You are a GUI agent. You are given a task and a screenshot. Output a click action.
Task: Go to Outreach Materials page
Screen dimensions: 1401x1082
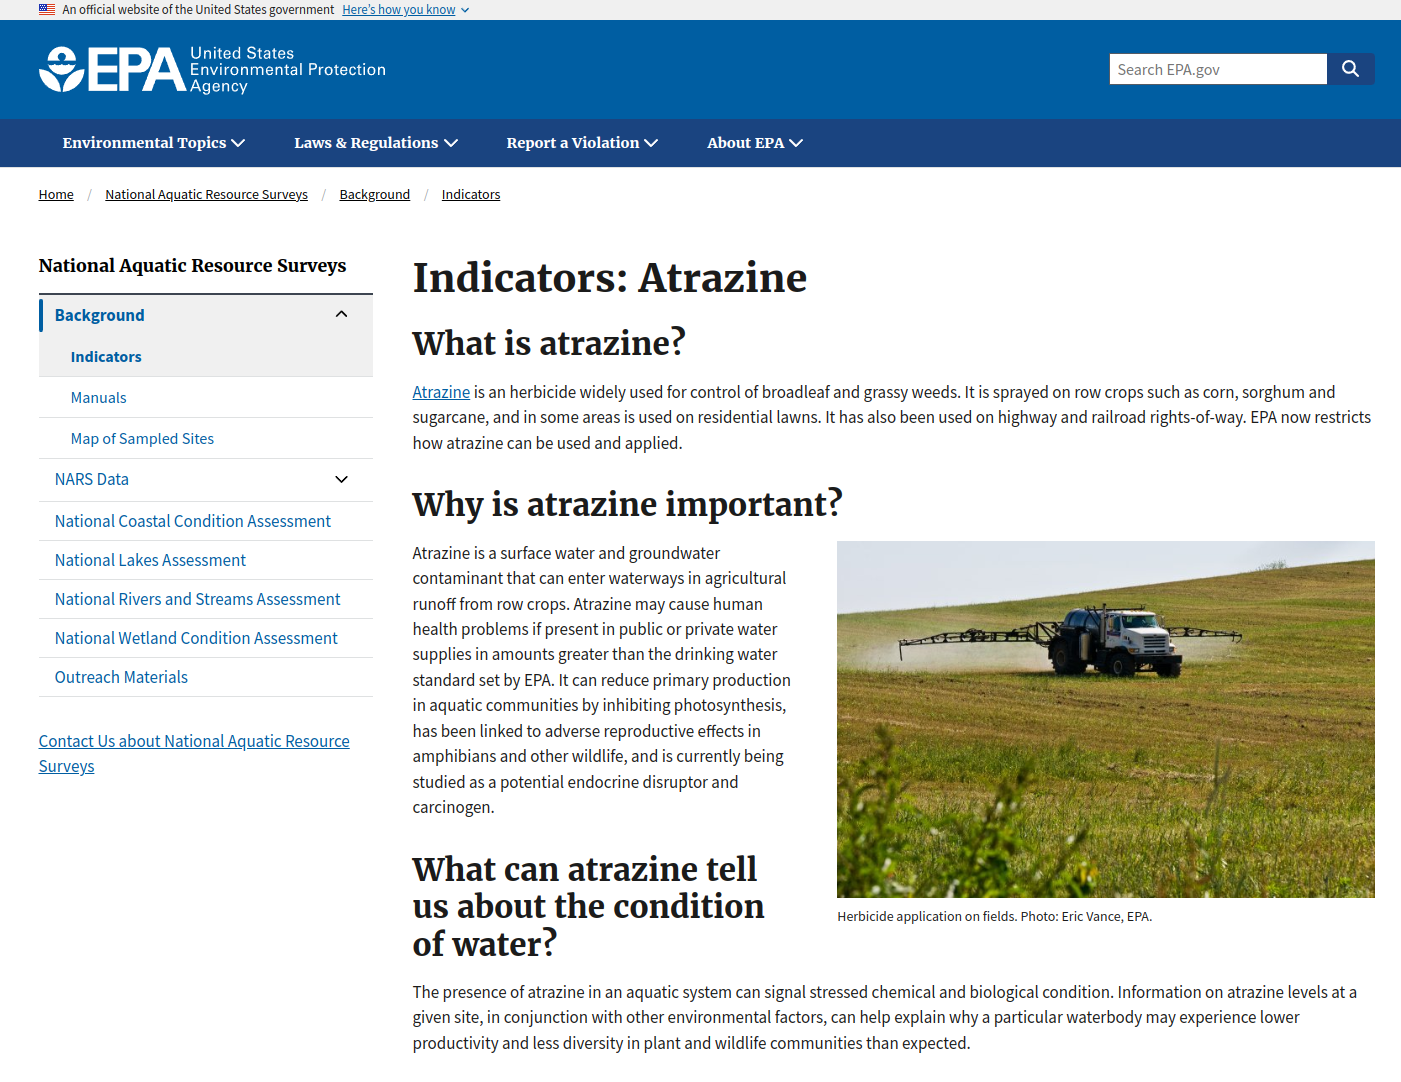(121, 678)
